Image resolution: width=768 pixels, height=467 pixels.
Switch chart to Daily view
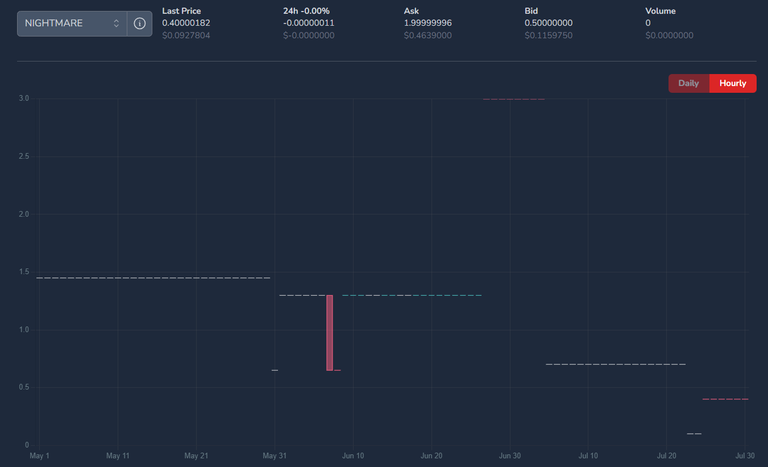click(689, 83)
